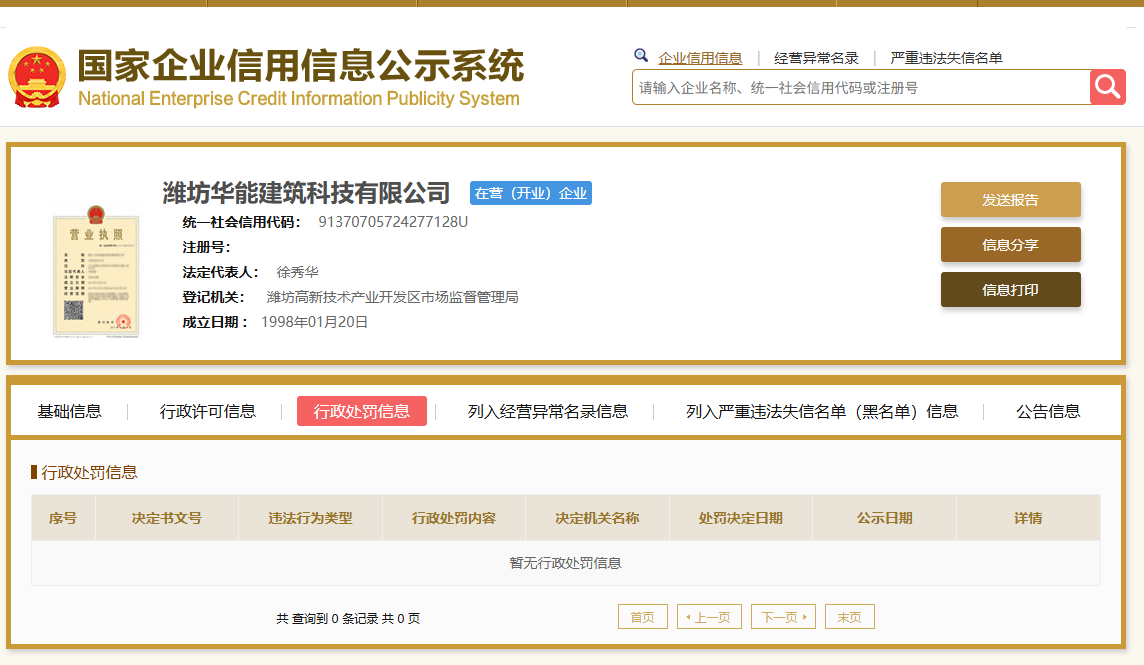
Task: Click the national emblem logo
Action: tap(37, 77)
